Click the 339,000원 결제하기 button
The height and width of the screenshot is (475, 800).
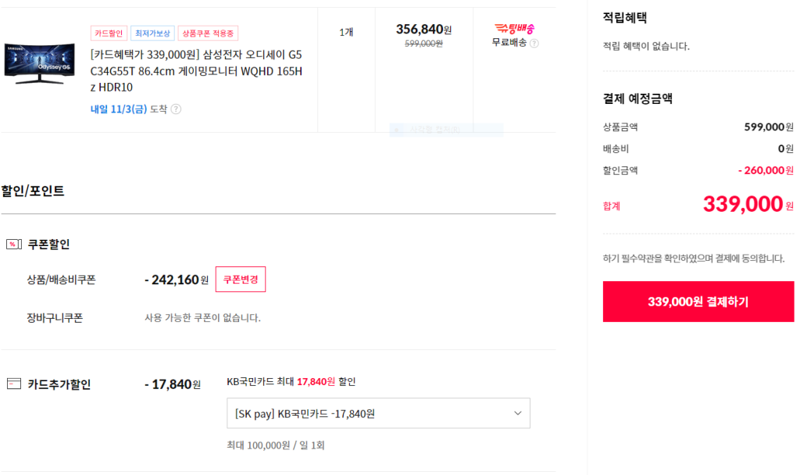click(698, 302)
